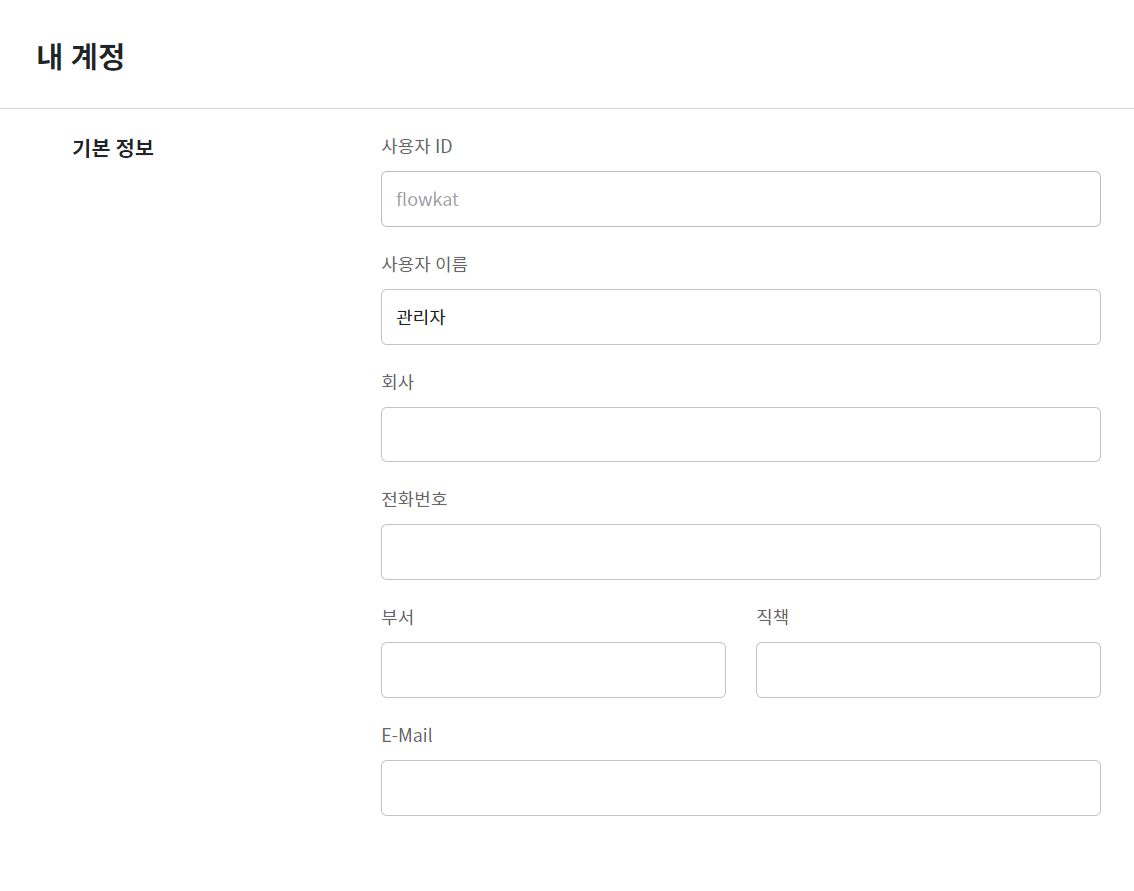1134x891 pixels.
Task: Select the 기본 정보 section title
Action: tap(113, 149)
